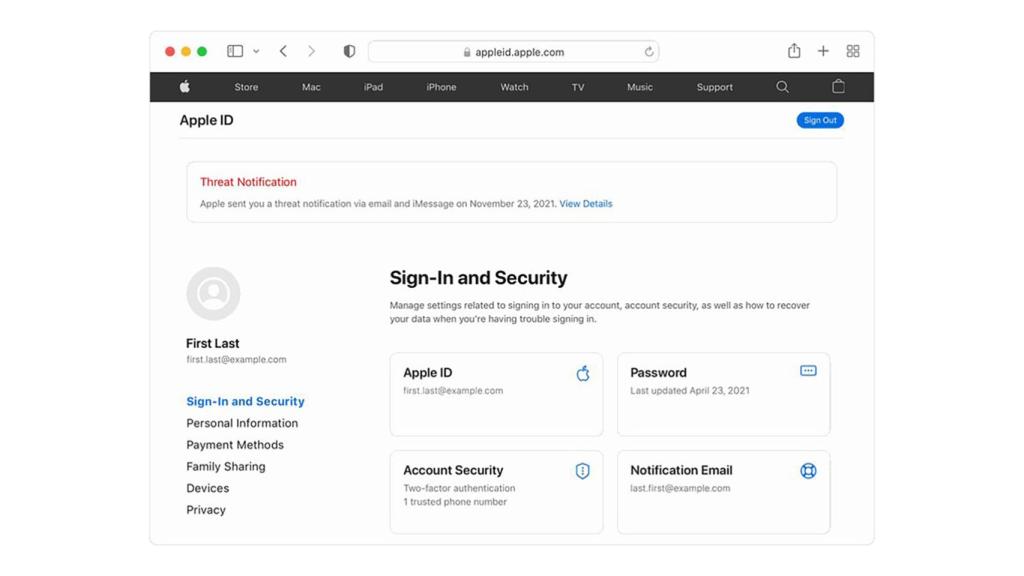Open the Account Security card
The image size is (1024, 576).
pos(496,491)
